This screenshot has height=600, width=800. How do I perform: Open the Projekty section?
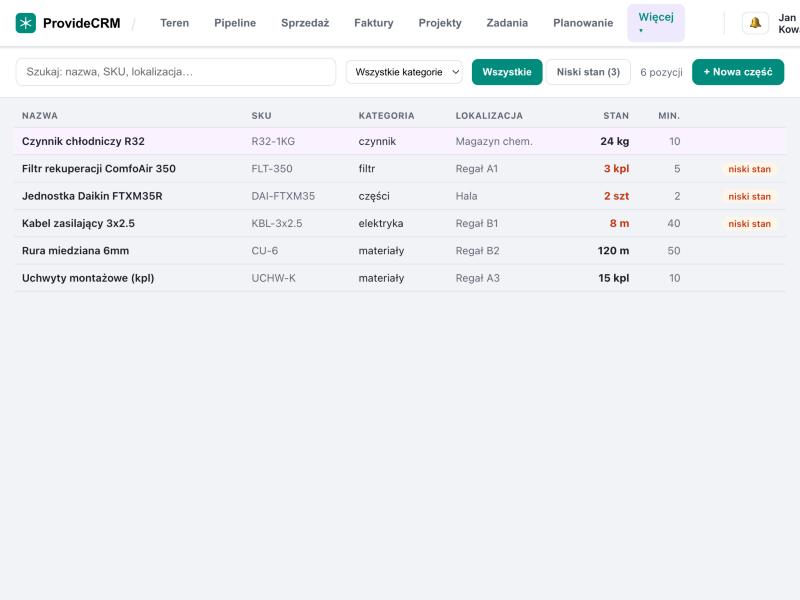[440, 23]
